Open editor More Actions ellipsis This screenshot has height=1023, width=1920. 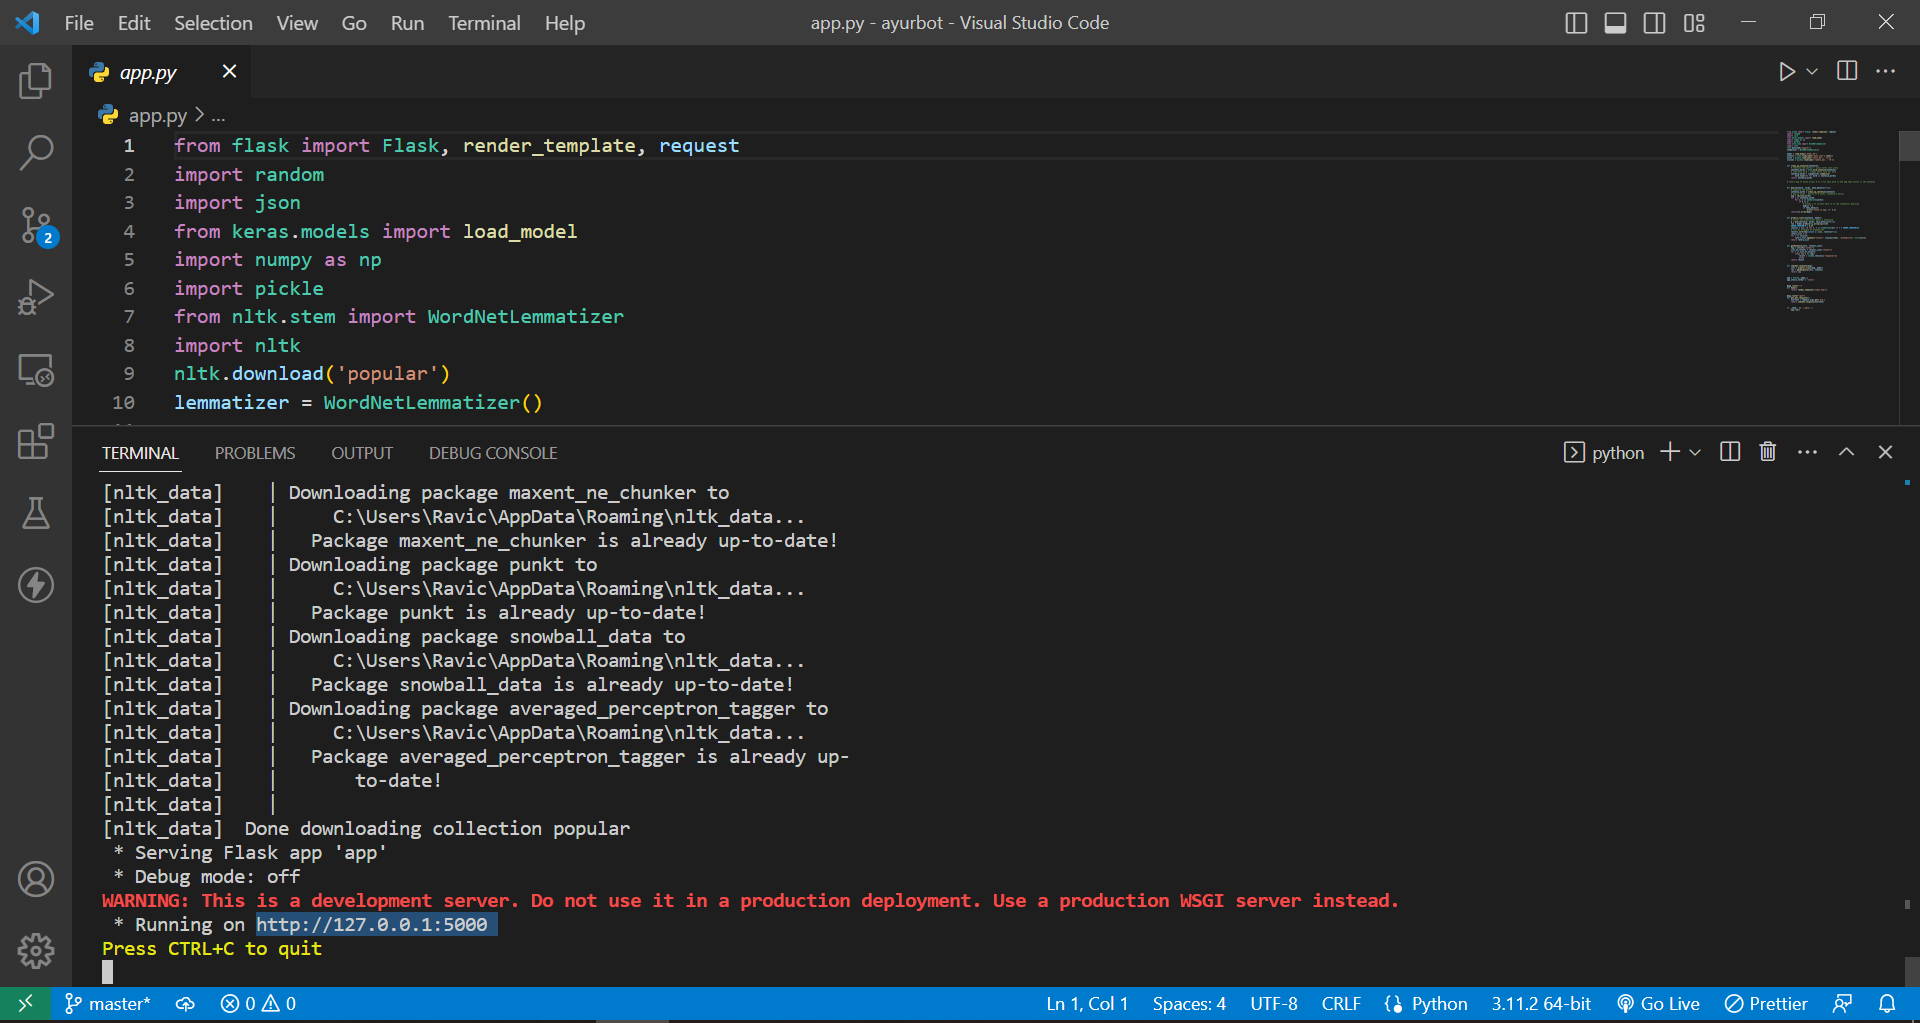[x=1885, y=71]
